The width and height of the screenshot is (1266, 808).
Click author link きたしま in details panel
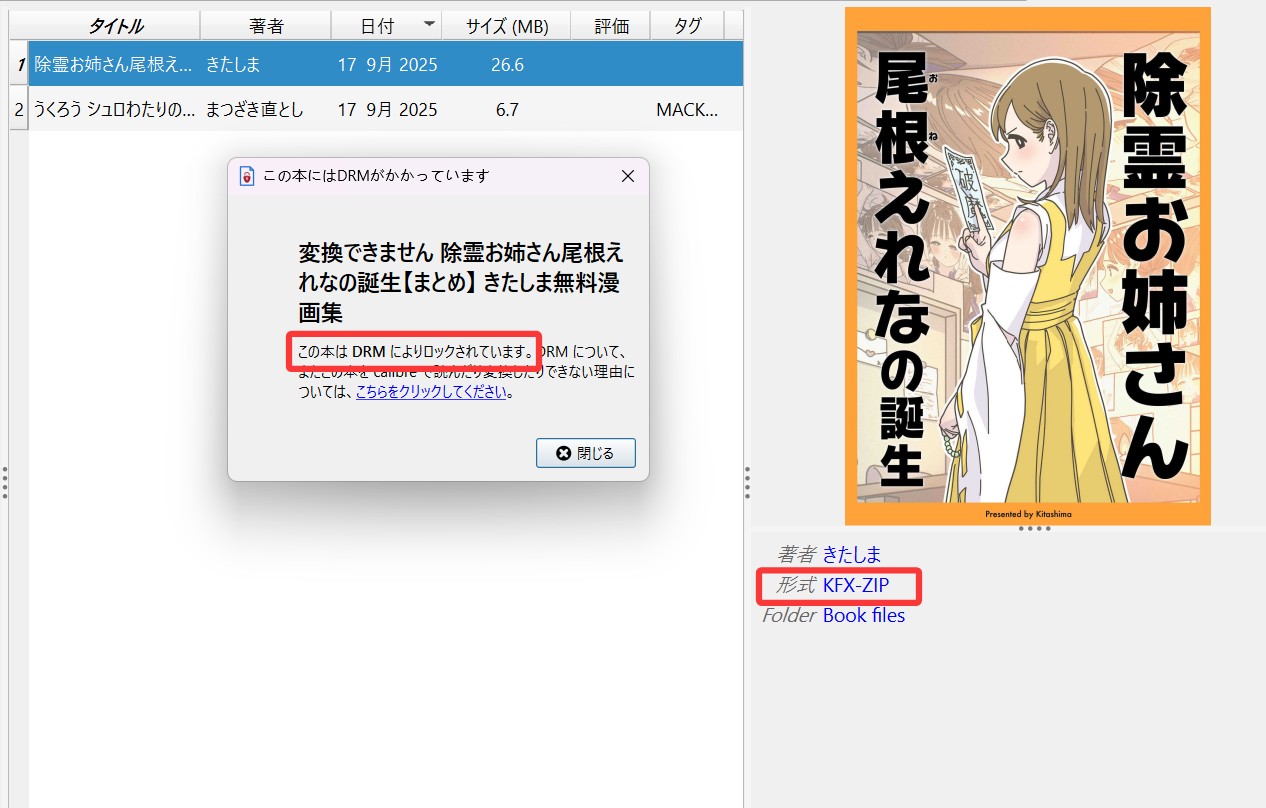[x=852, y=554]
